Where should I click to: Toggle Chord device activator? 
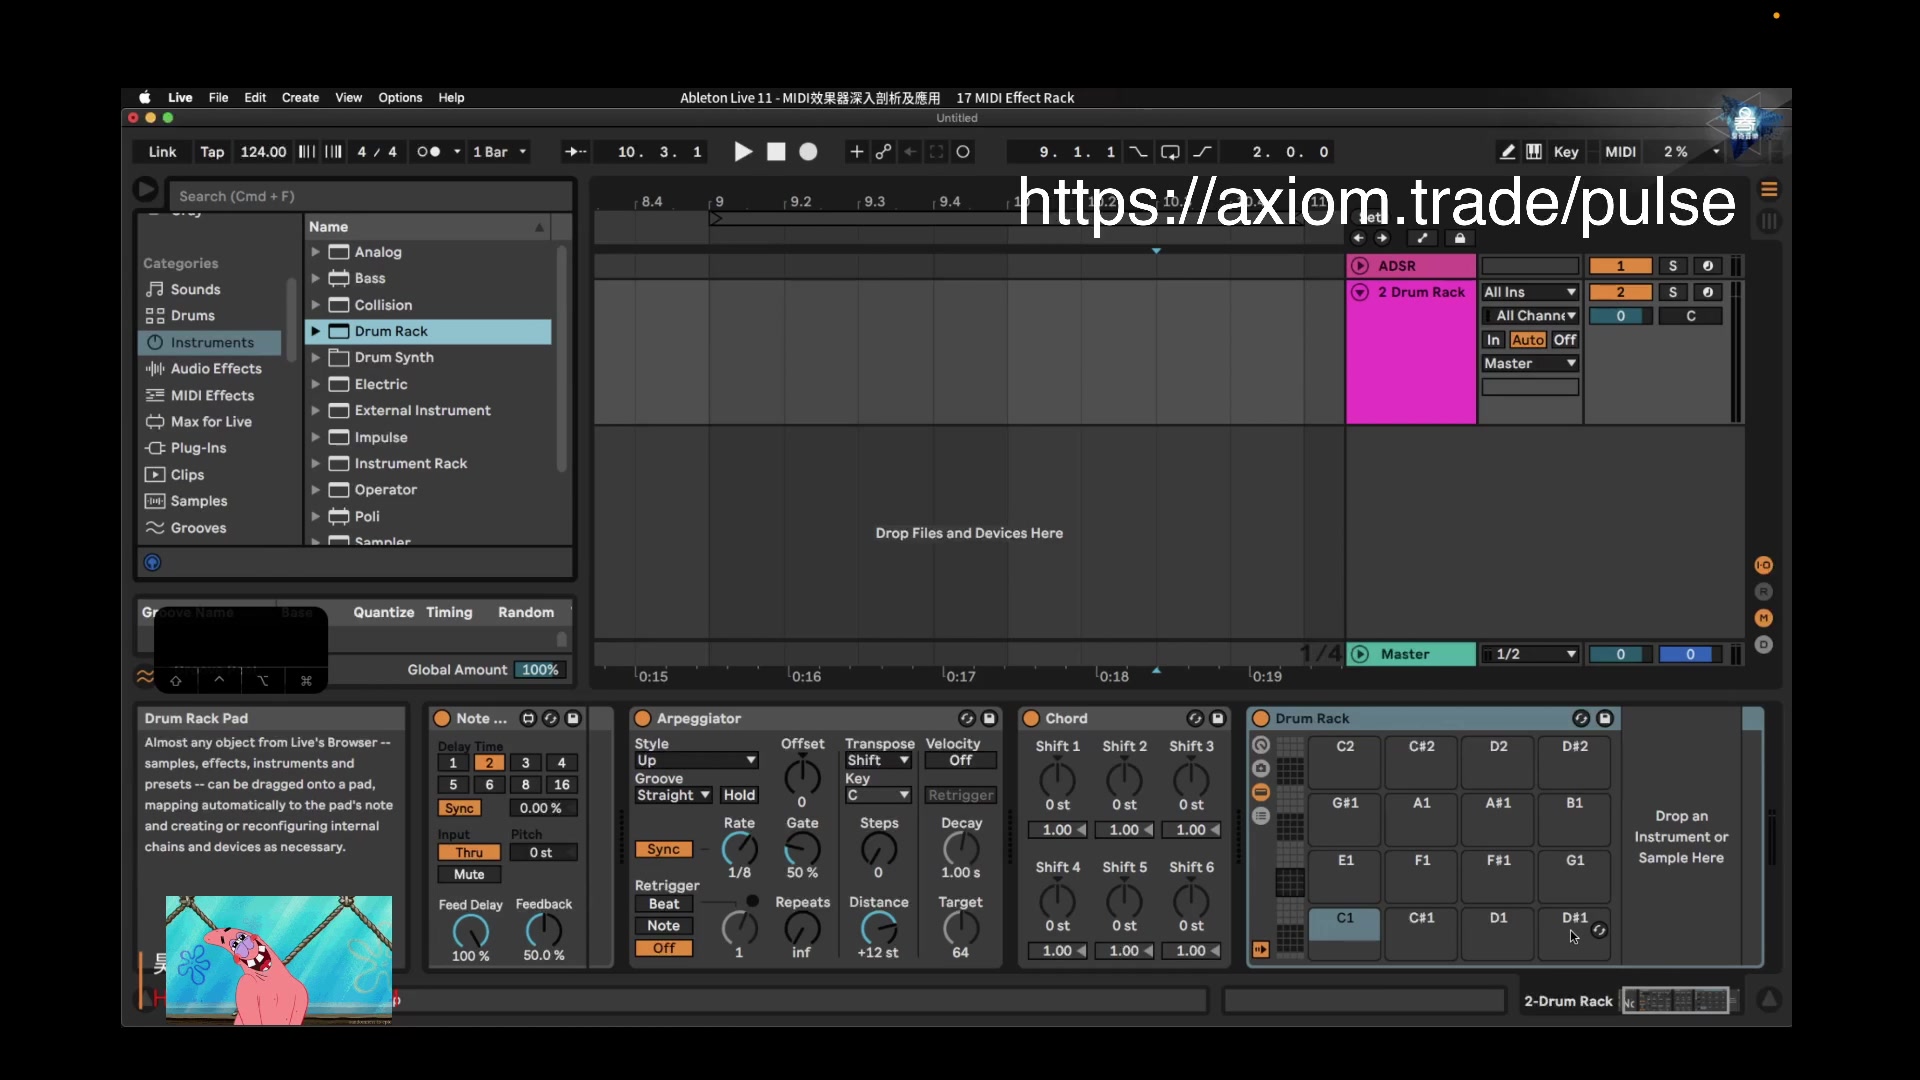(x=1031, y=719)
